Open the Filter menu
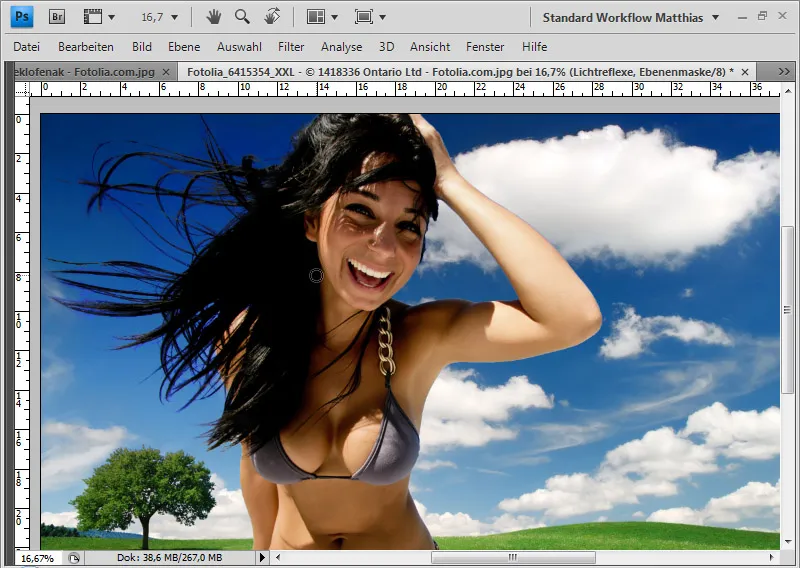The height and width of the screenshot is (568, 800). 291,47
